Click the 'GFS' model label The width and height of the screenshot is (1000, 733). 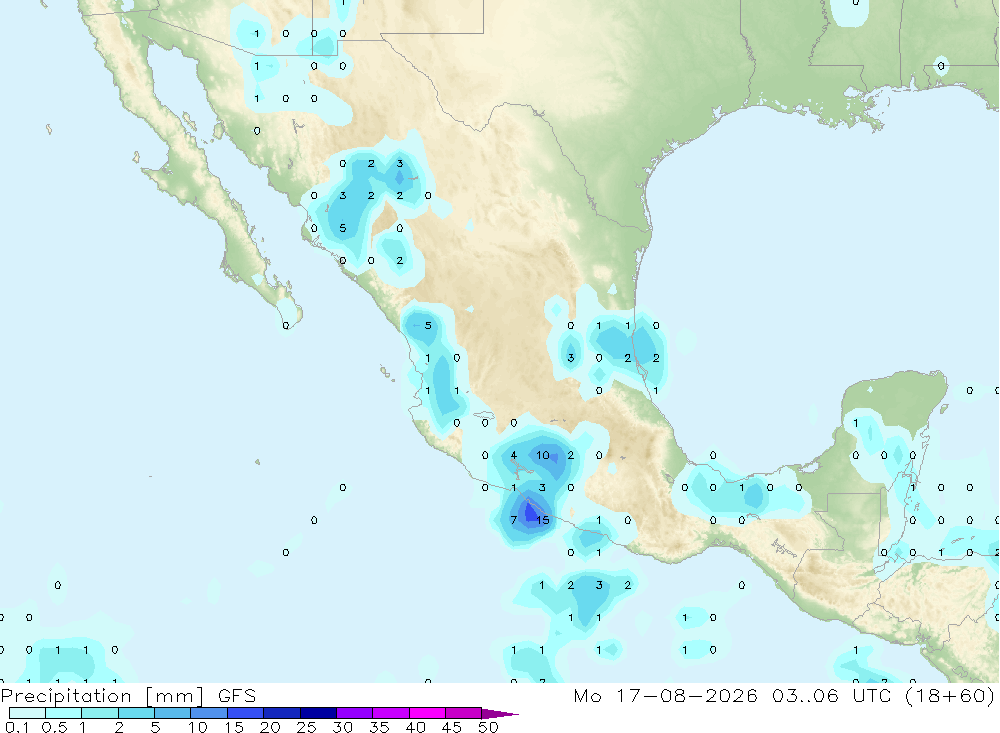tap(237, 695)
